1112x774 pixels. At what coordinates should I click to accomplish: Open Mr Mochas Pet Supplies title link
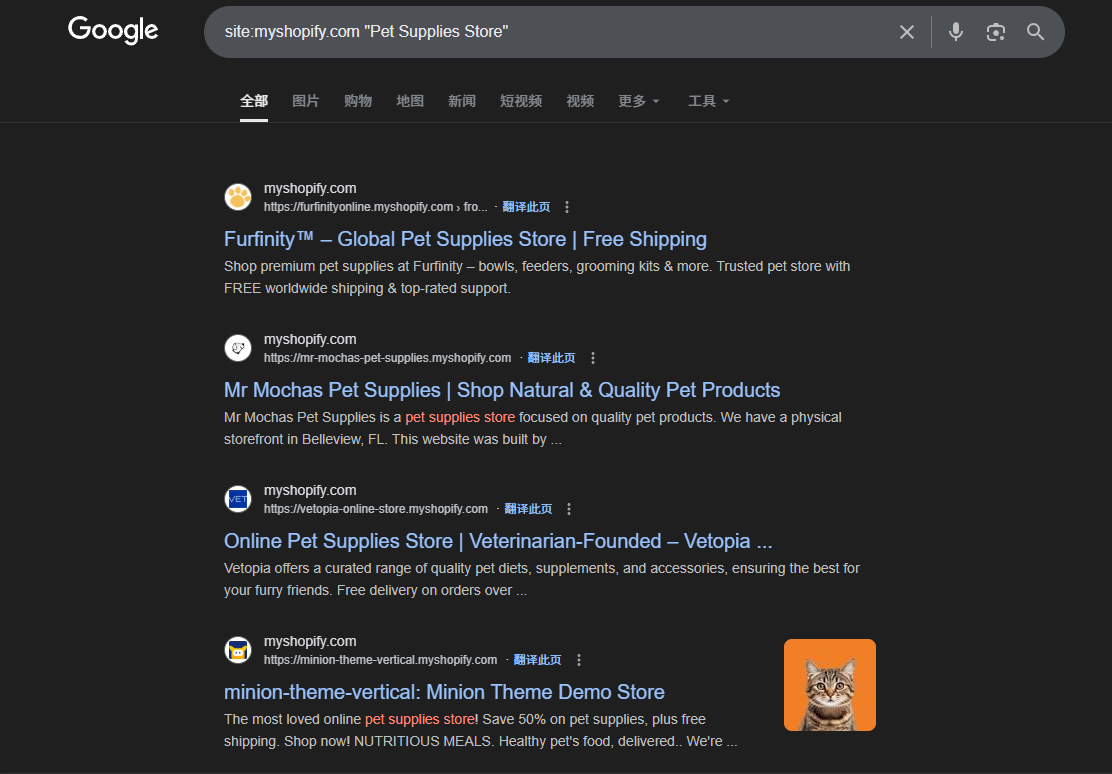click(502, 390)
